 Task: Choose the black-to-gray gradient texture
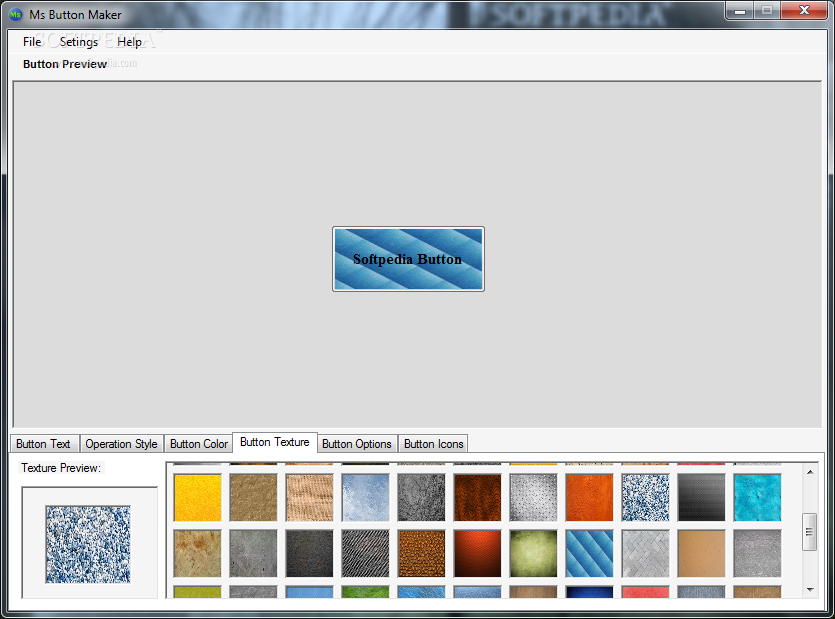[x=701, y=498]
